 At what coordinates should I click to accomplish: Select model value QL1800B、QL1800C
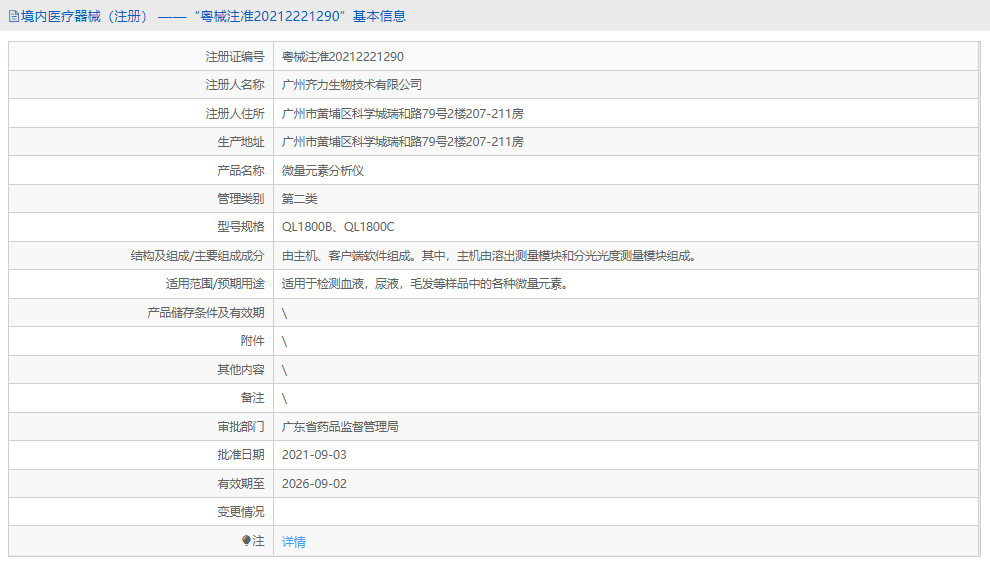338,227
